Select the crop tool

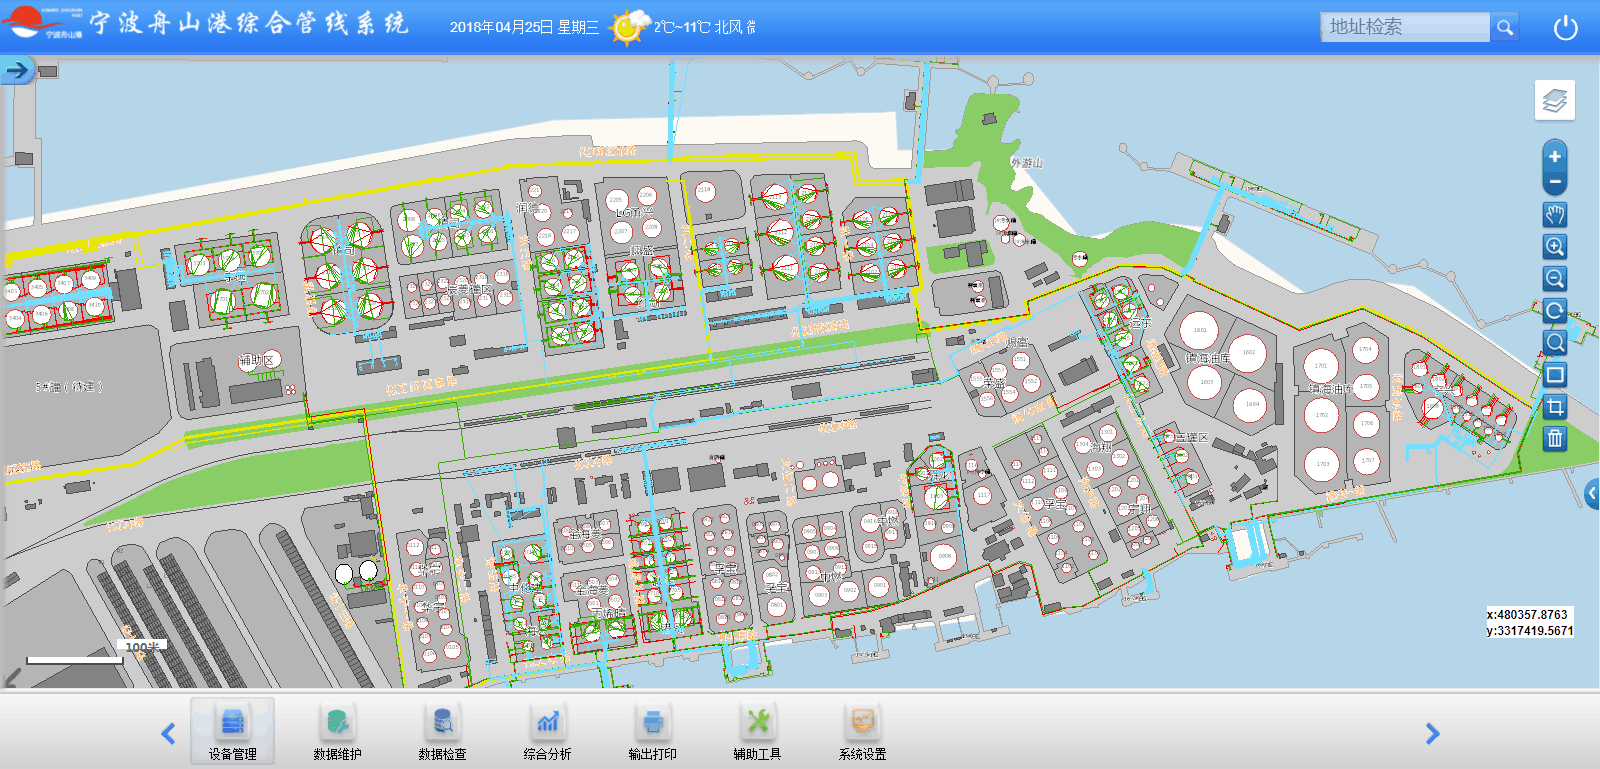(1554, 407)
